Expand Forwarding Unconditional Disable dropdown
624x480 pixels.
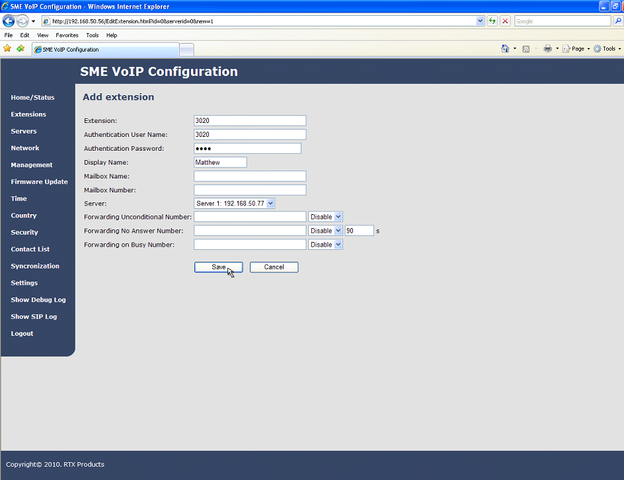click(x=325, y=216)
